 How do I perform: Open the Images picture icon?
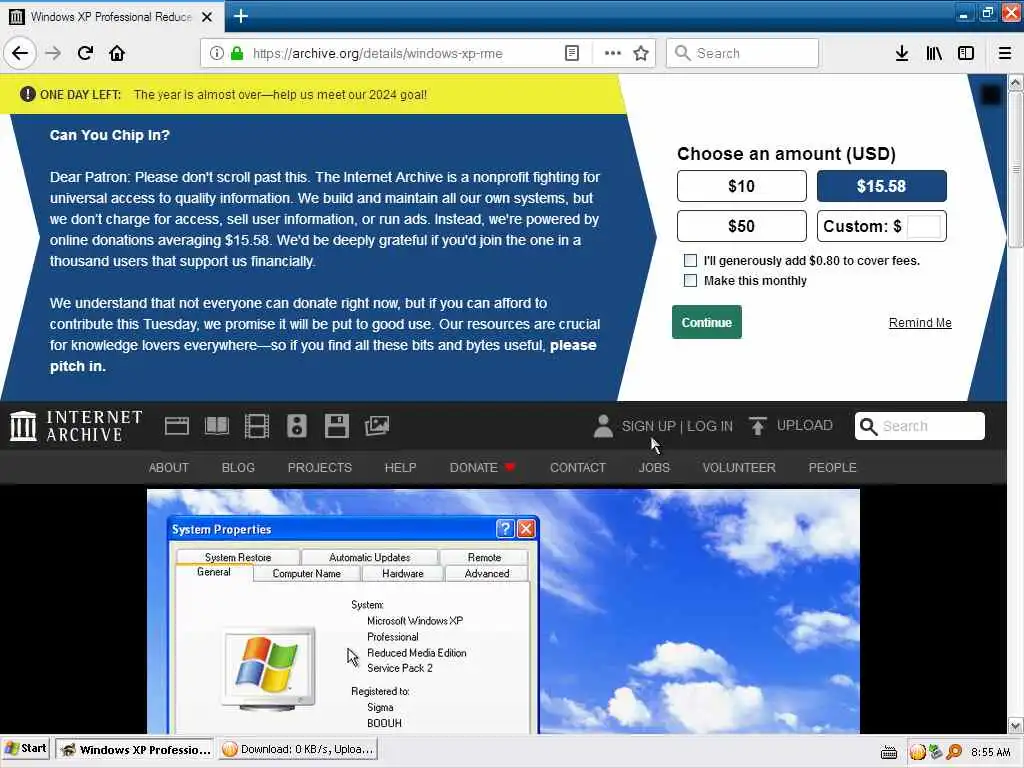click(377, 426)
